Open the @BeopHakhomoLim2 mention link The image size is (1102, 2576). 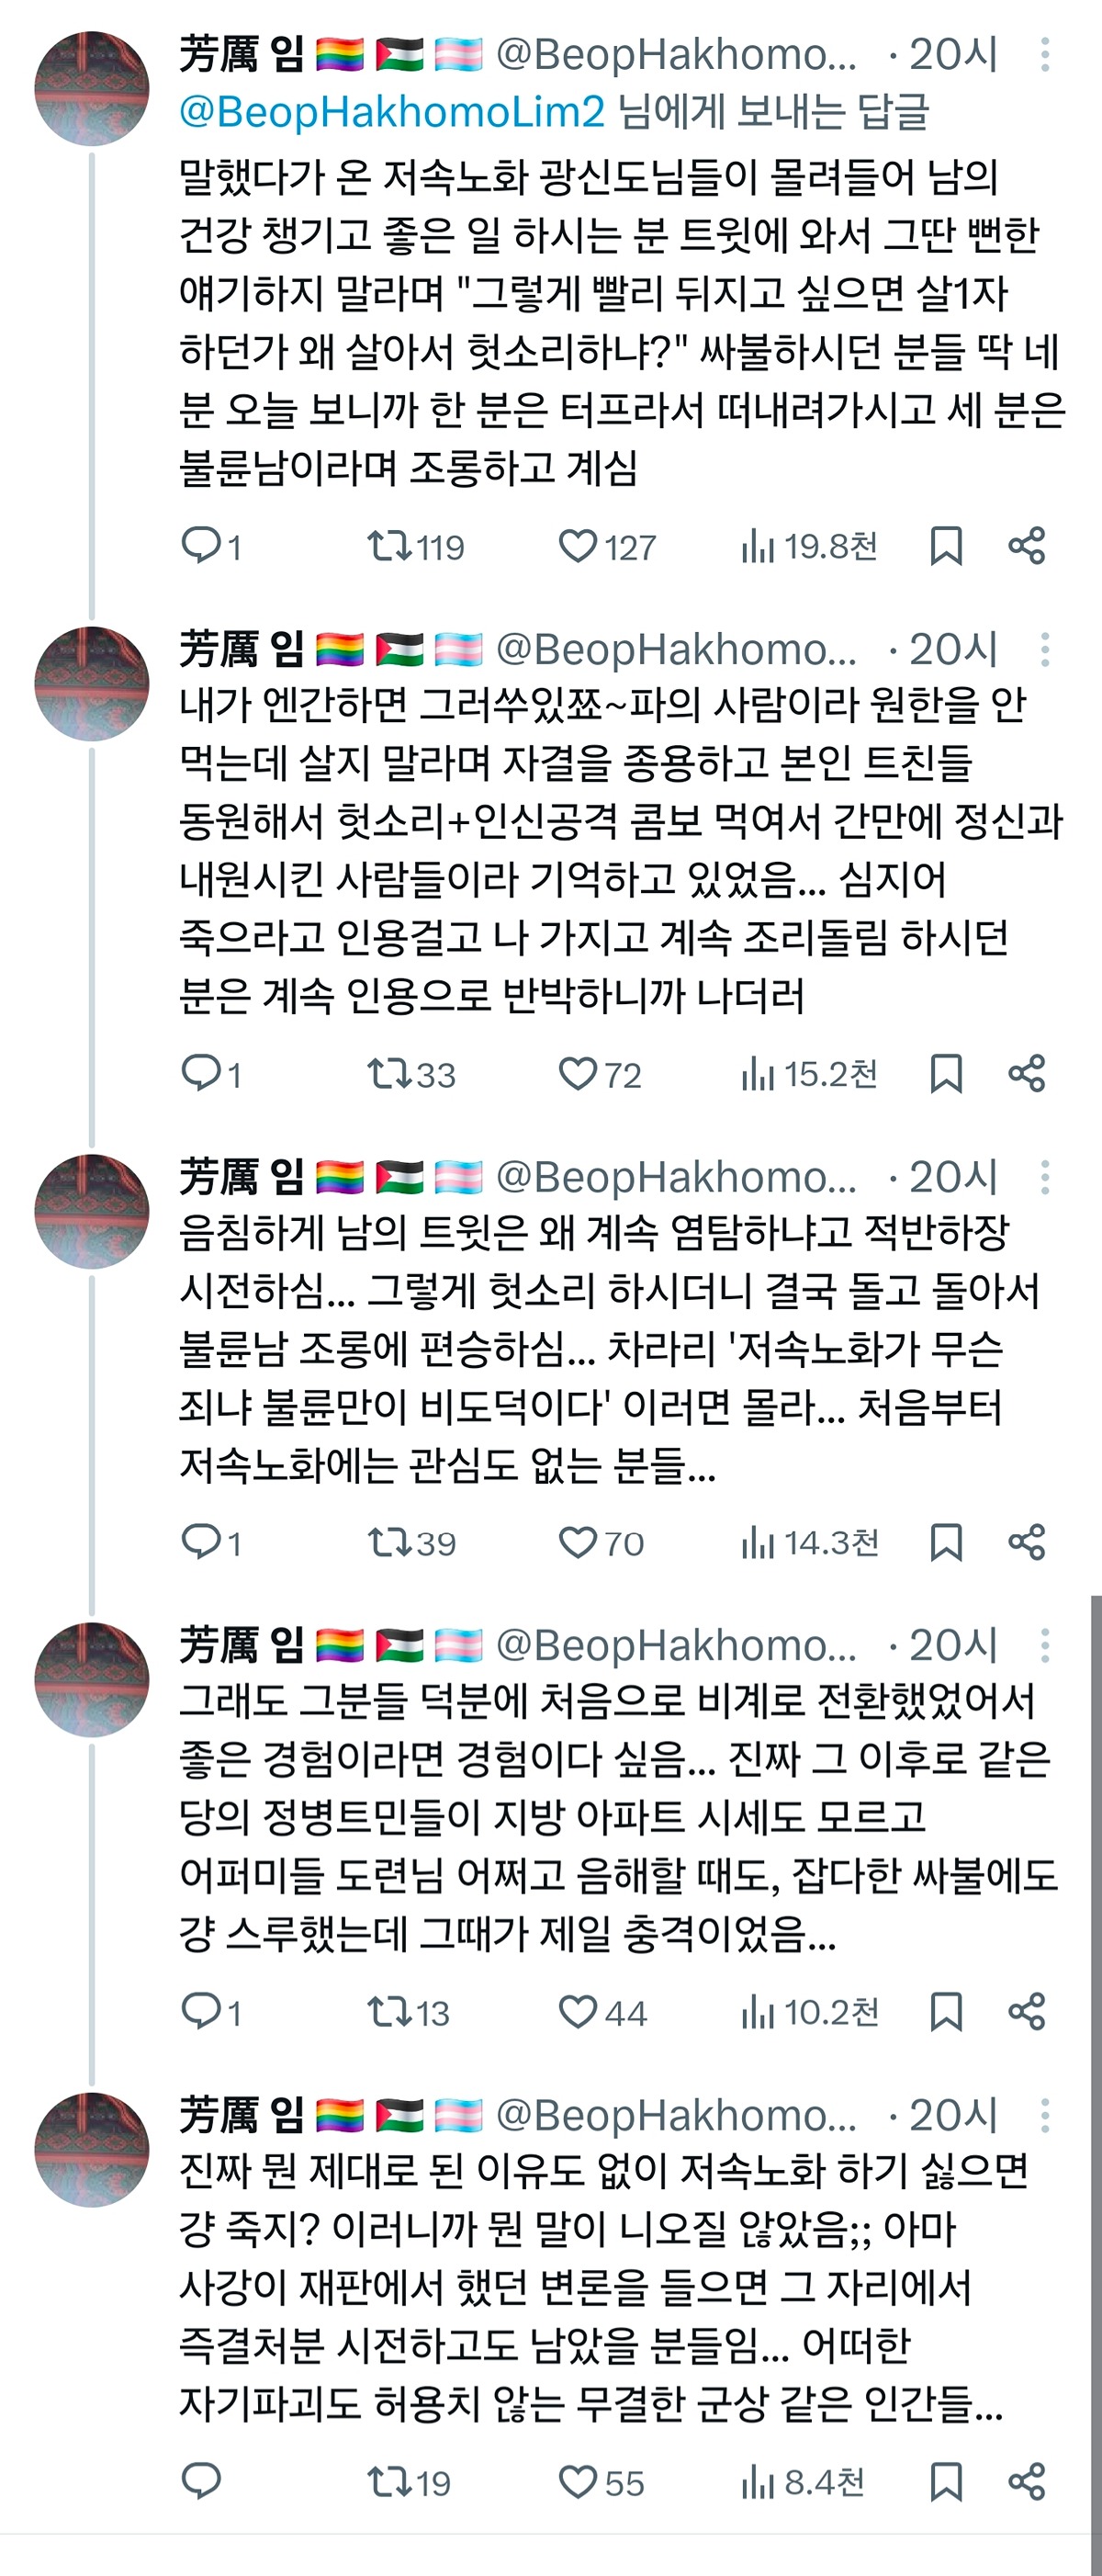392,111
